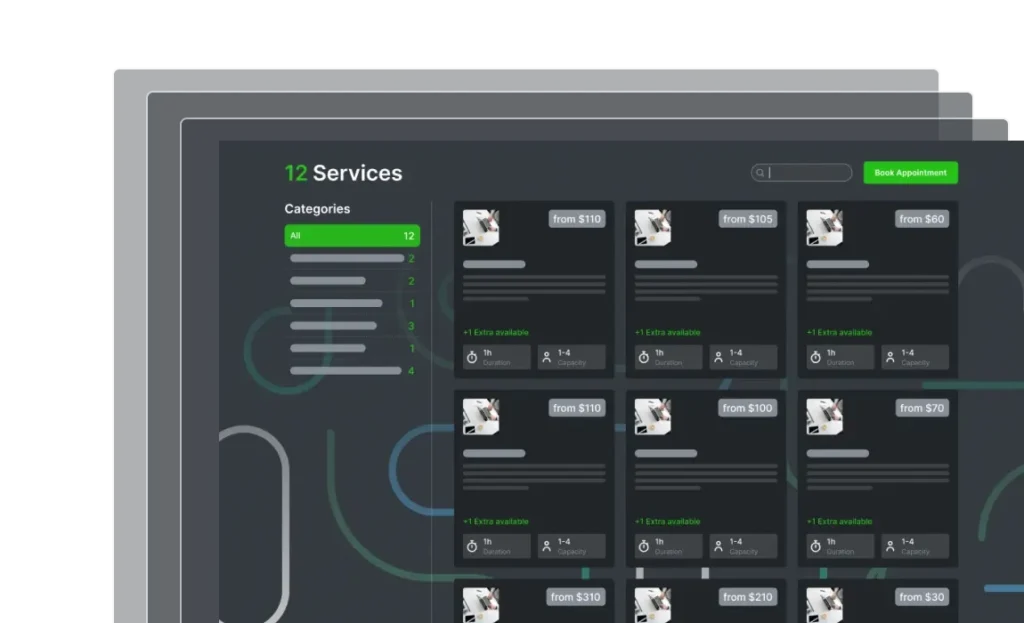The image size is (1024, 623).
Task: Click the capacity person icon on the $70 card
Action: tap(890, 546)
